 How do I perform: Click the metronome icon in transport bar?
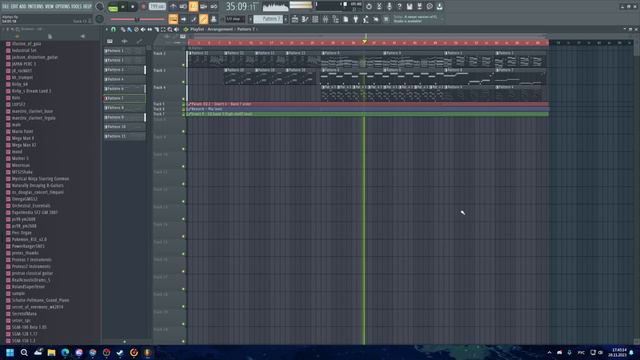click(x=173, y=7)
